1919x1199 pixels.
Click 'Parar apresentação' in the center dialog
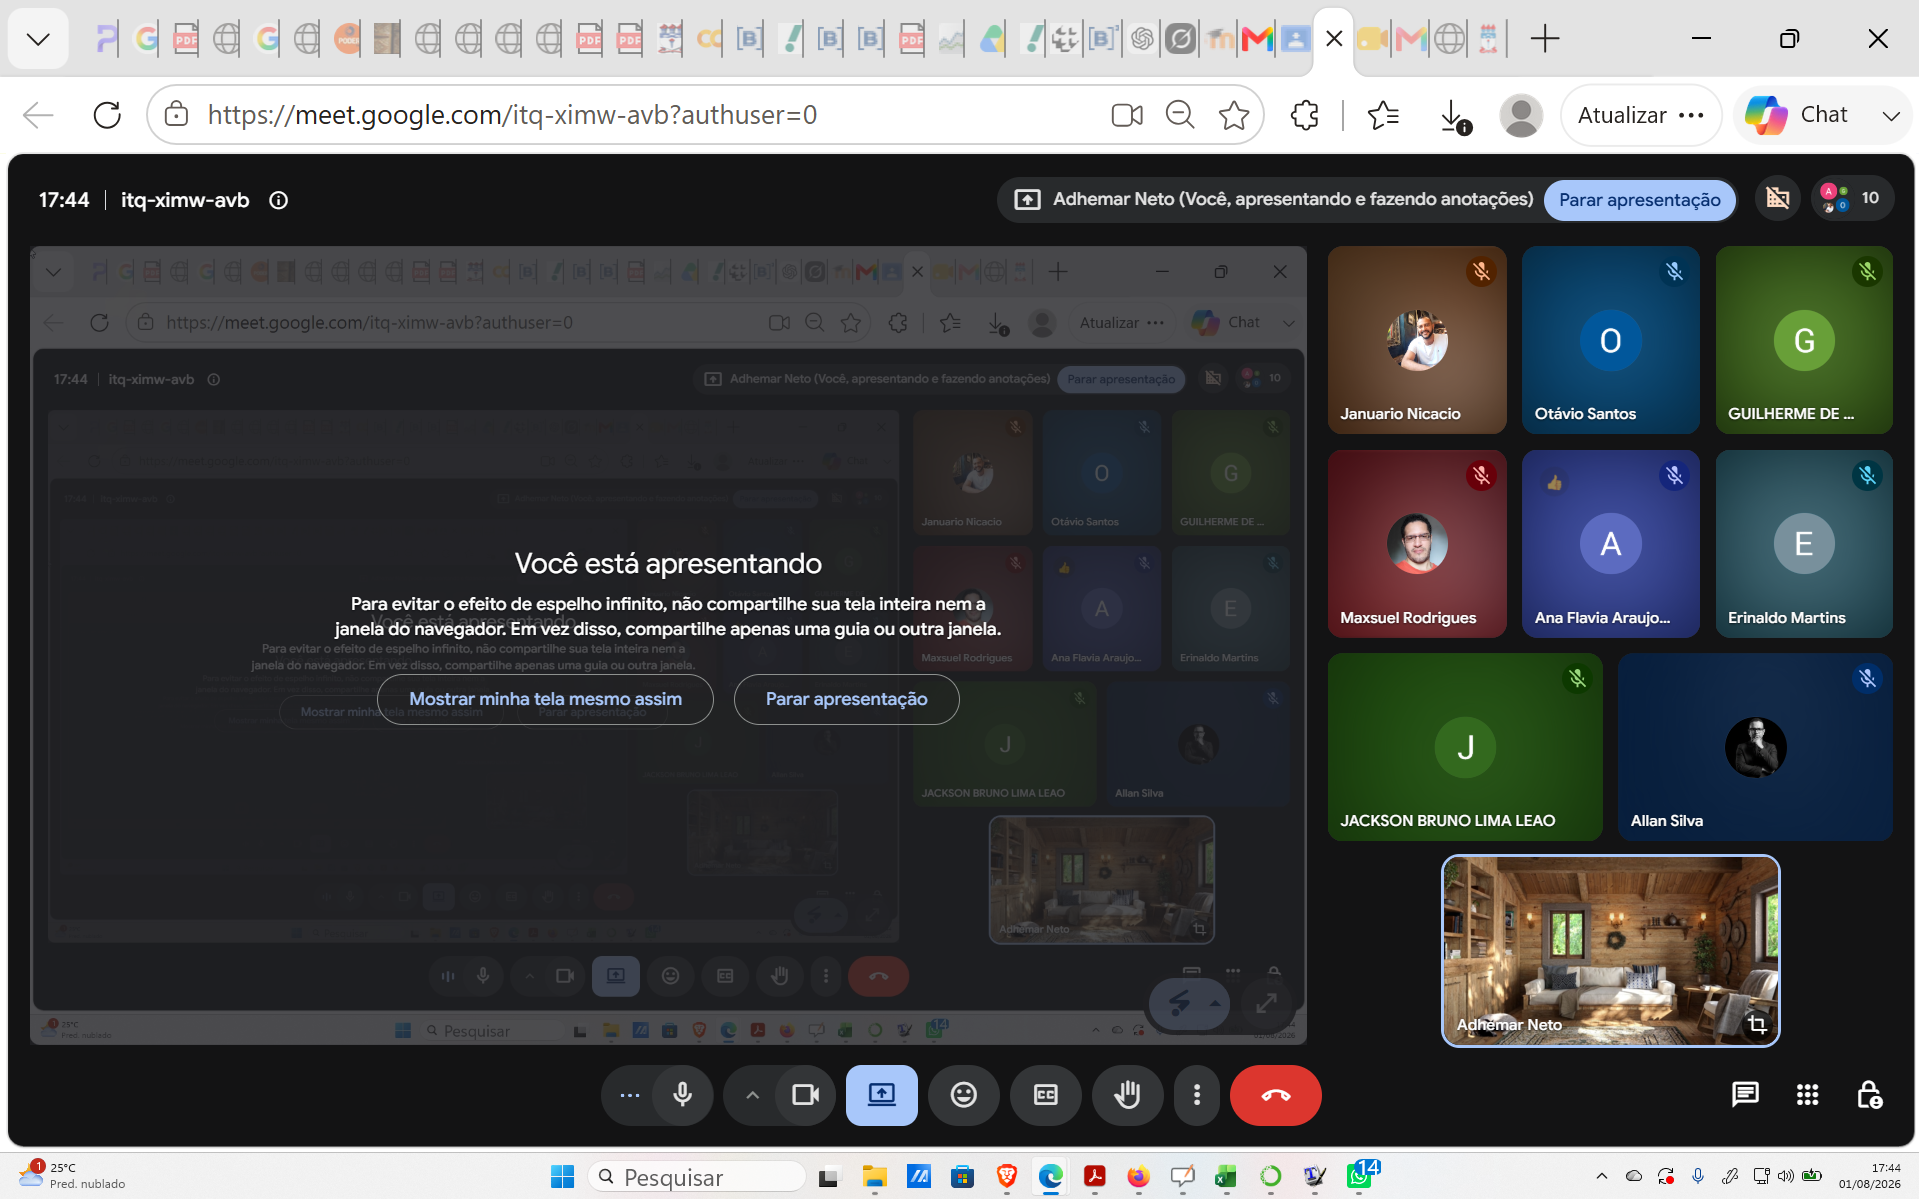click(846, 699)
